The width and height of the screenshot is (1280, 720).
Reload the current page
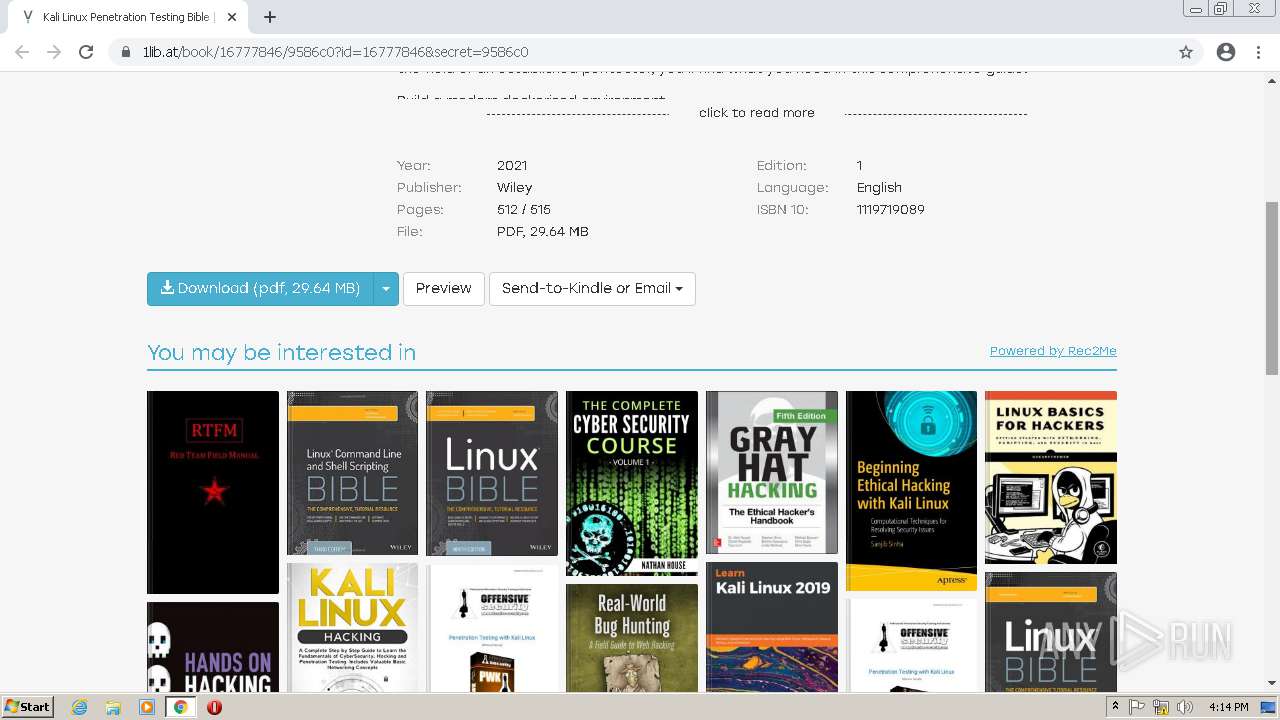(x=86, y=52)
